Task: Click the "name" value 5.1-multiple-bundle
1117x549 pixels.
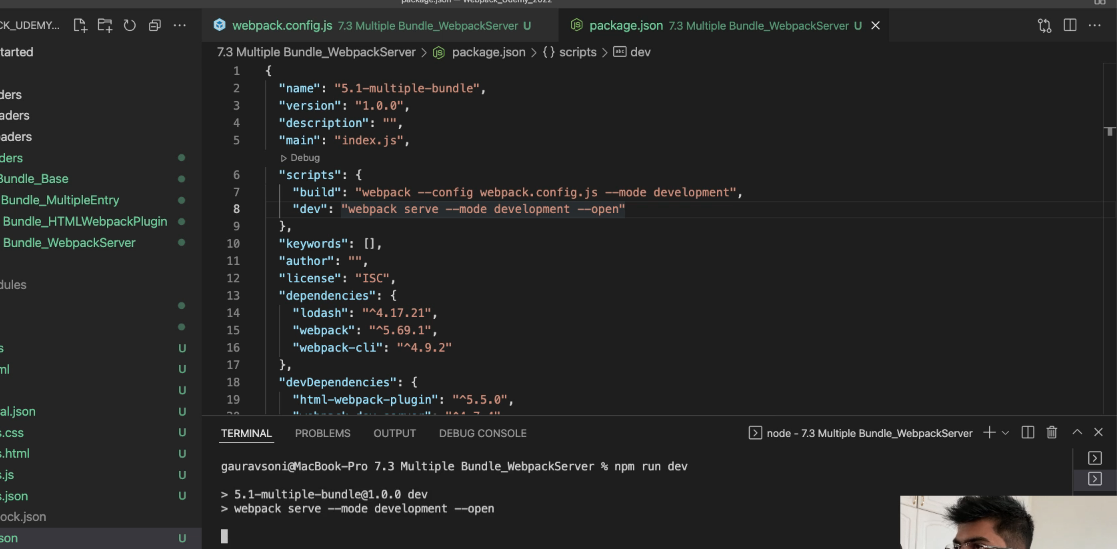Action: click(407, 88)
